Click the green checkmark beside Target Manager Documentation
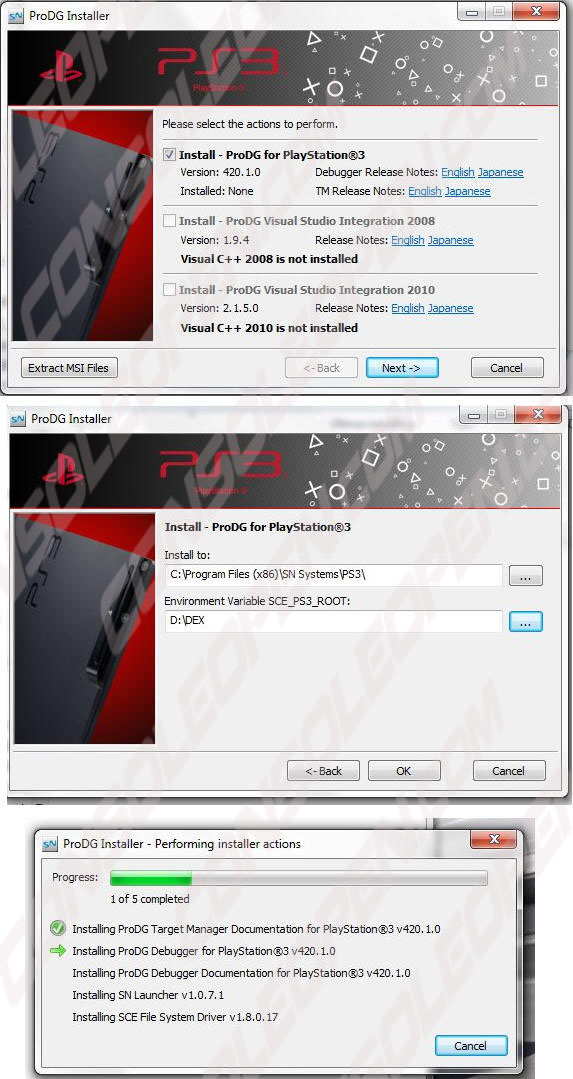 pyautogui.click(x=58, y=928)
